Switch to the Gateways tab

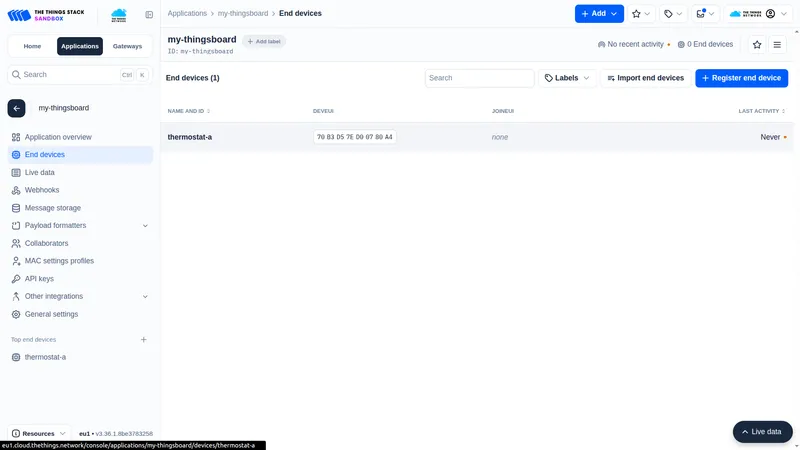127,46
